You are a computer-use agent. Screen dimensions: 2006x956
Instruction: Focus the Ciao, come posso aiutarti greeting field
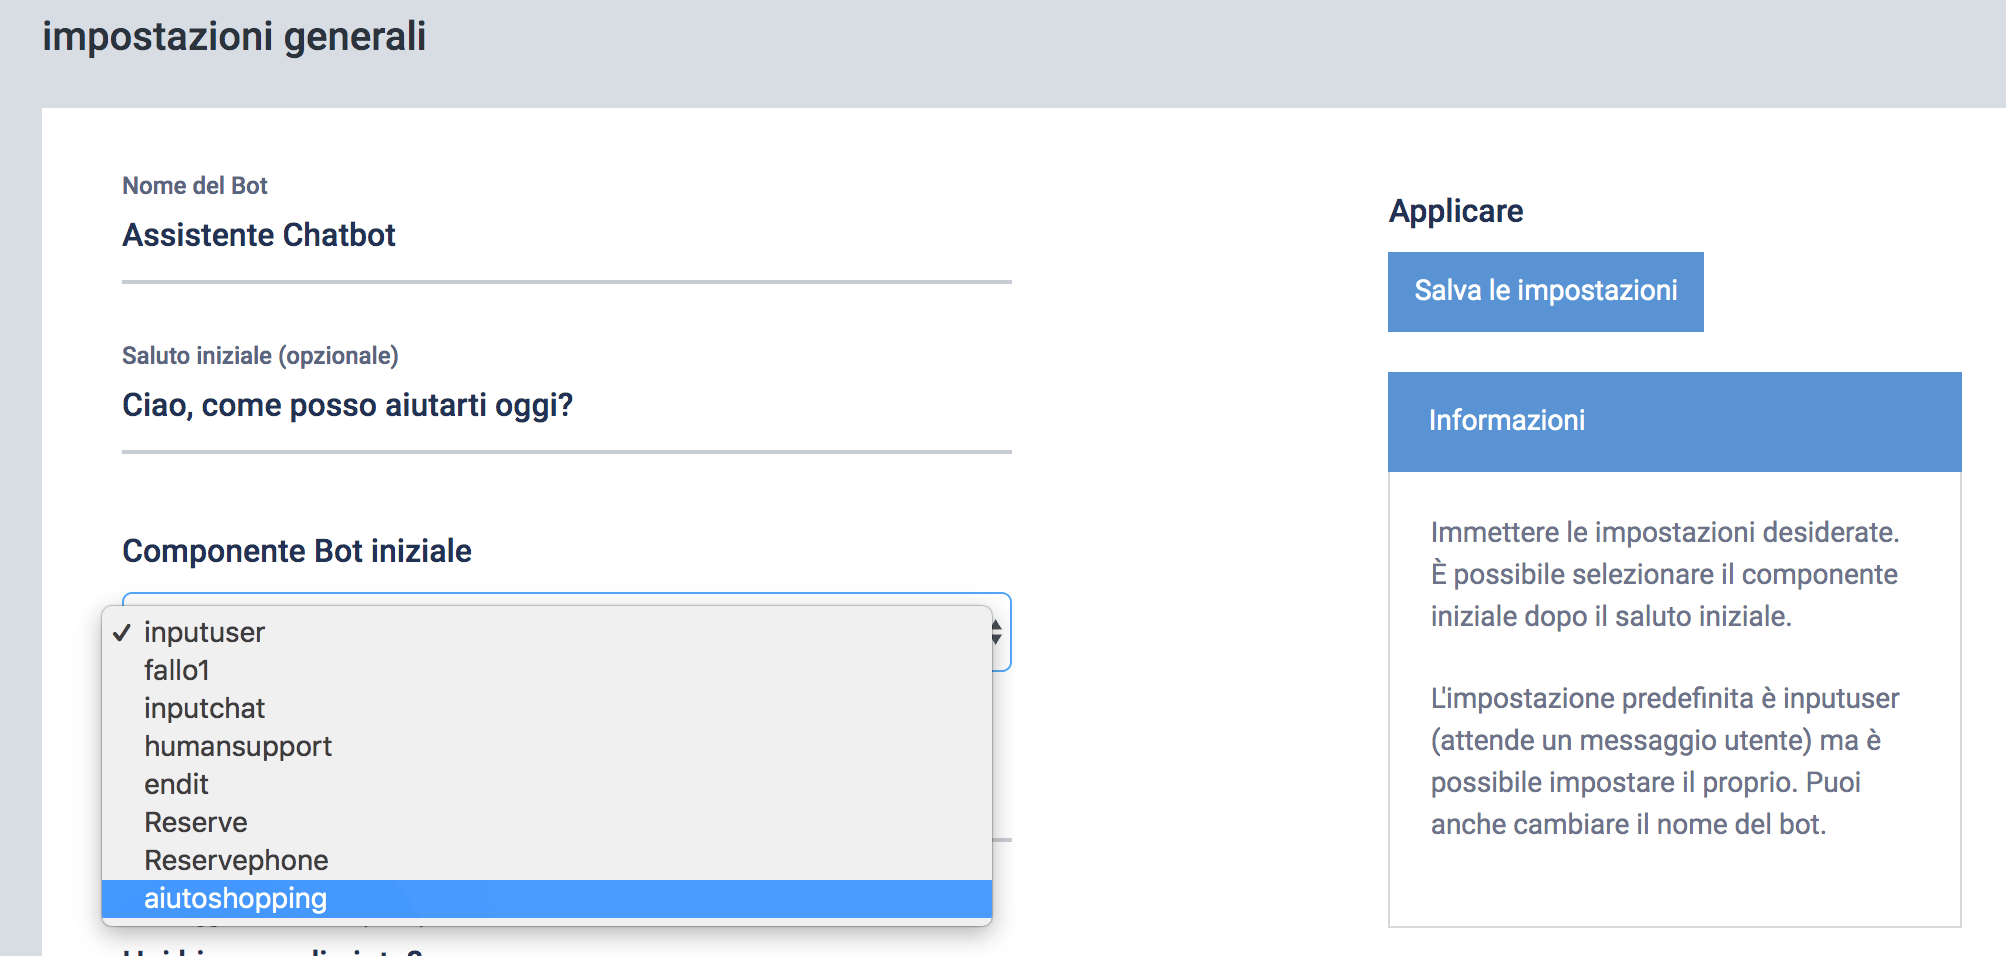567,406
